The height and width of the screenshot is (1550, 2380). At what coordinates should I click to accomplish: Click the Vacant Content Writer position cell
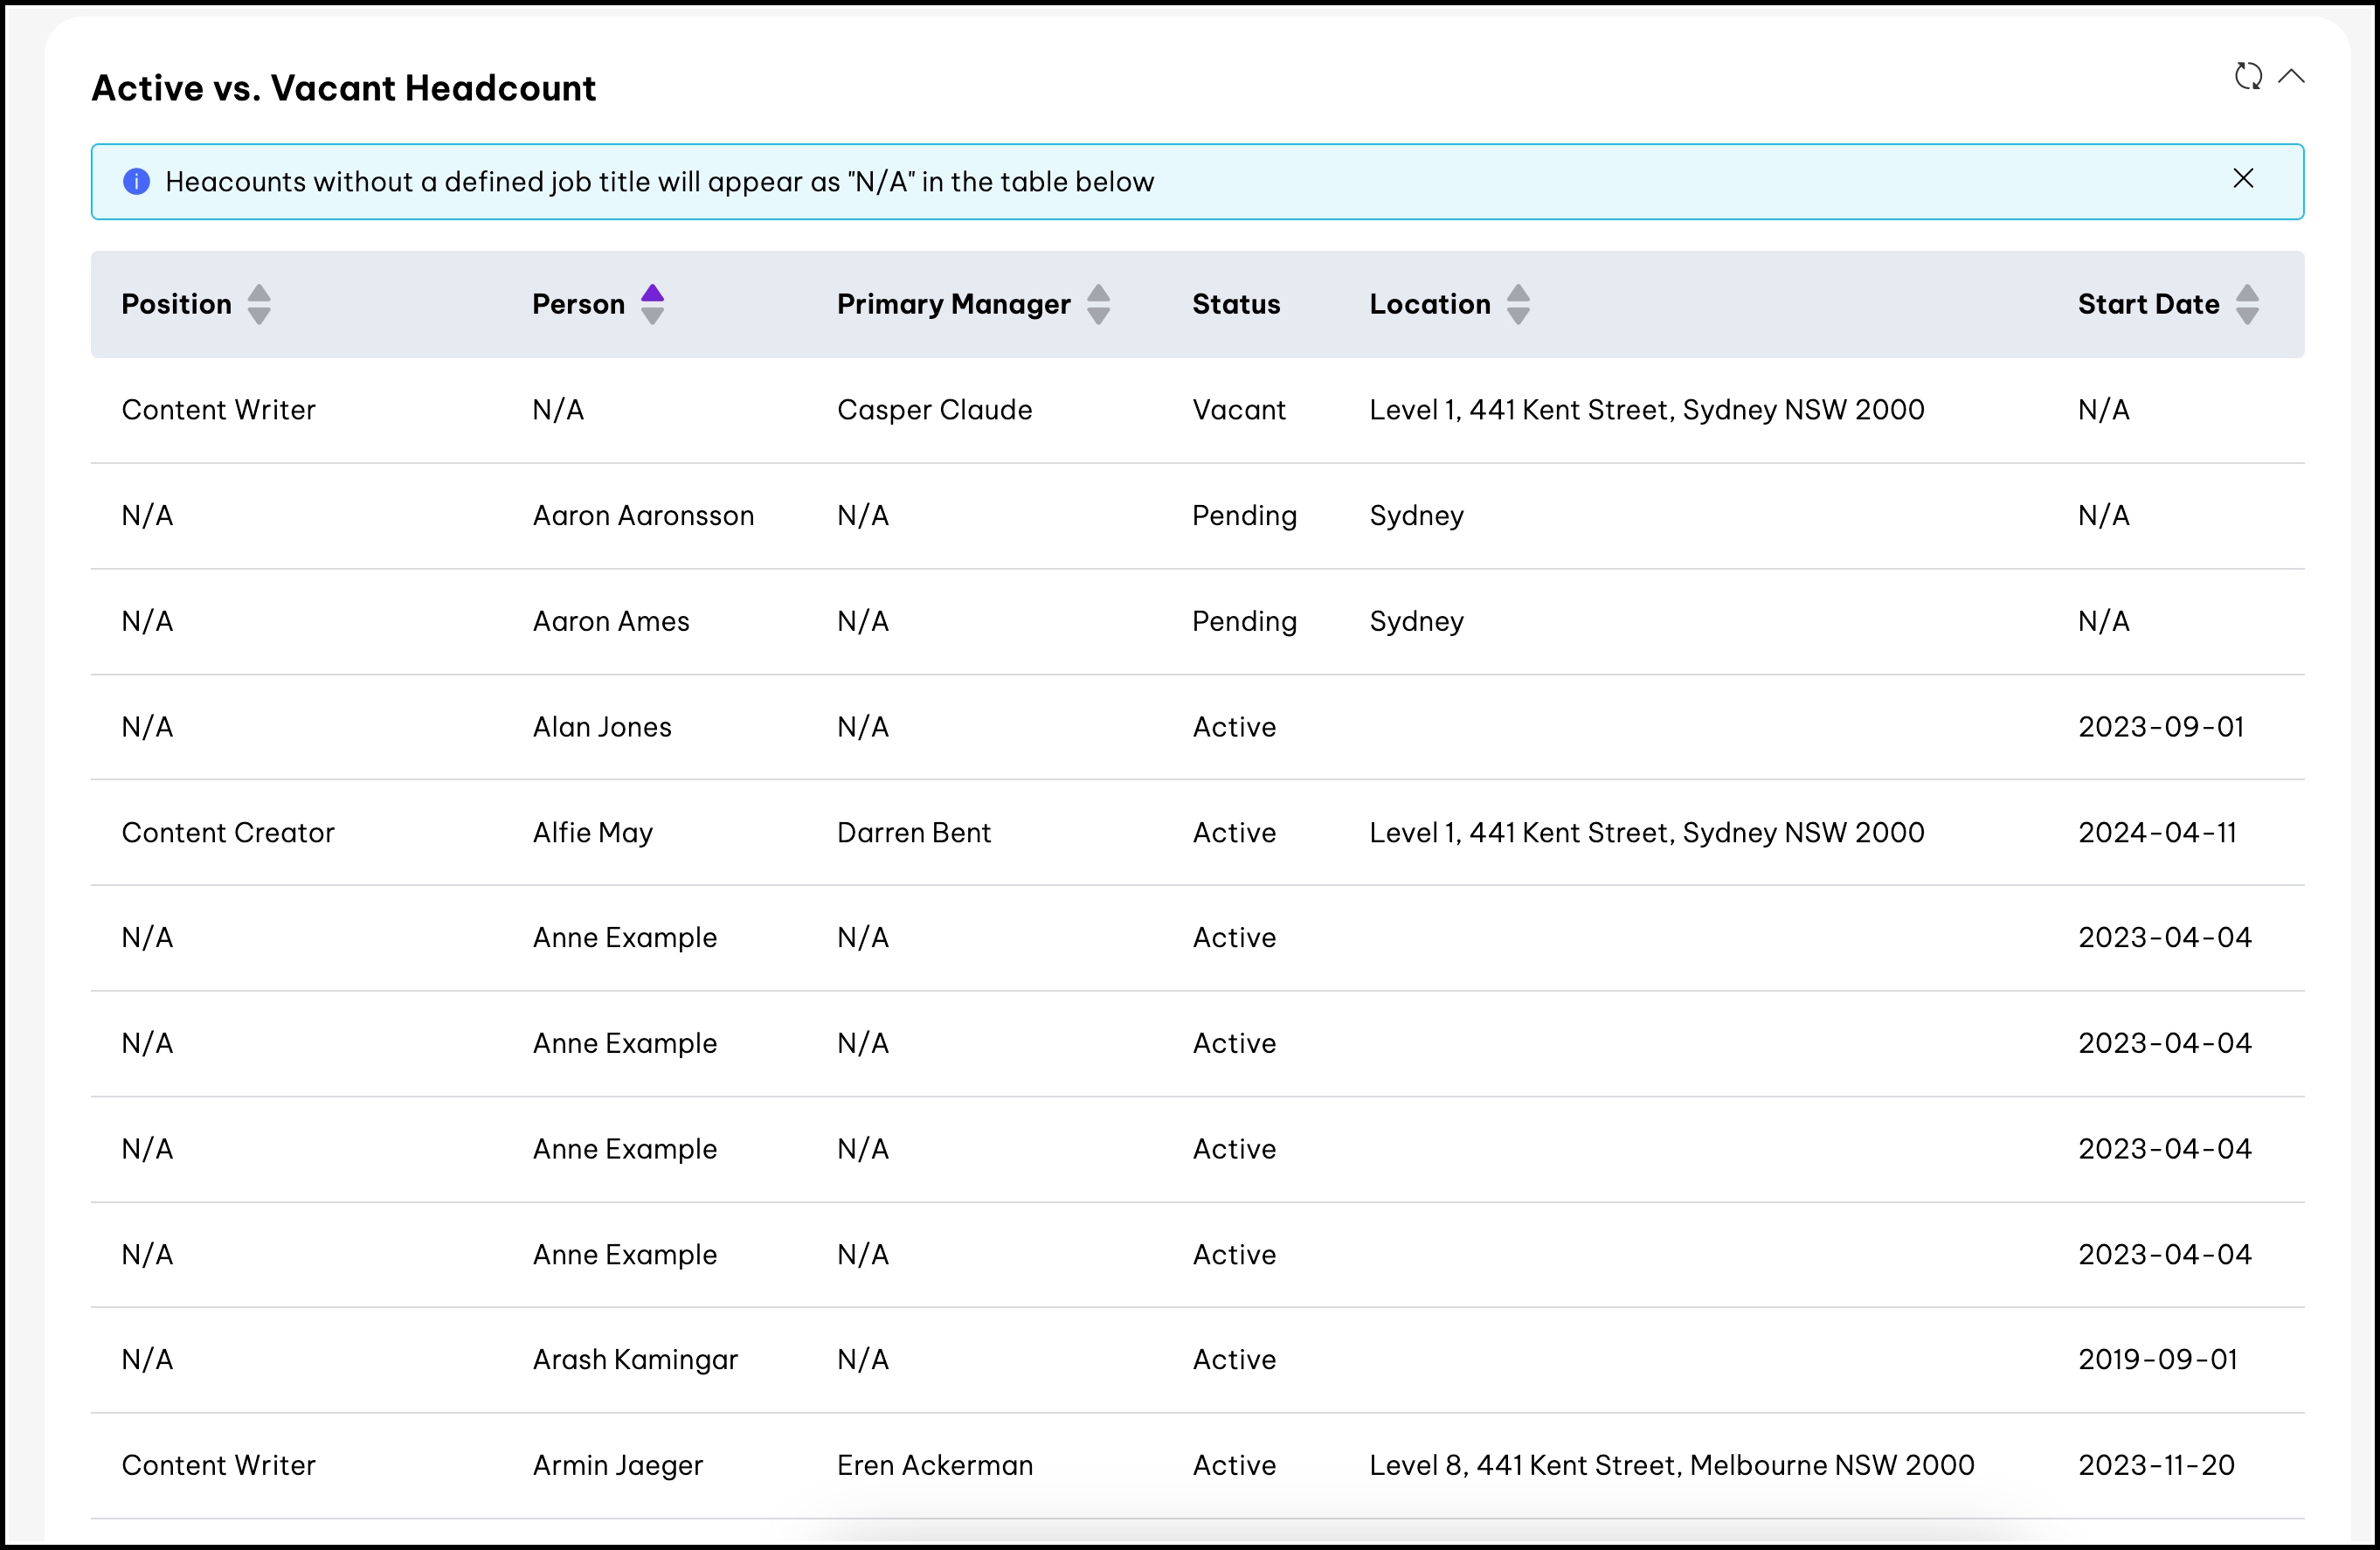pos(218,410)
